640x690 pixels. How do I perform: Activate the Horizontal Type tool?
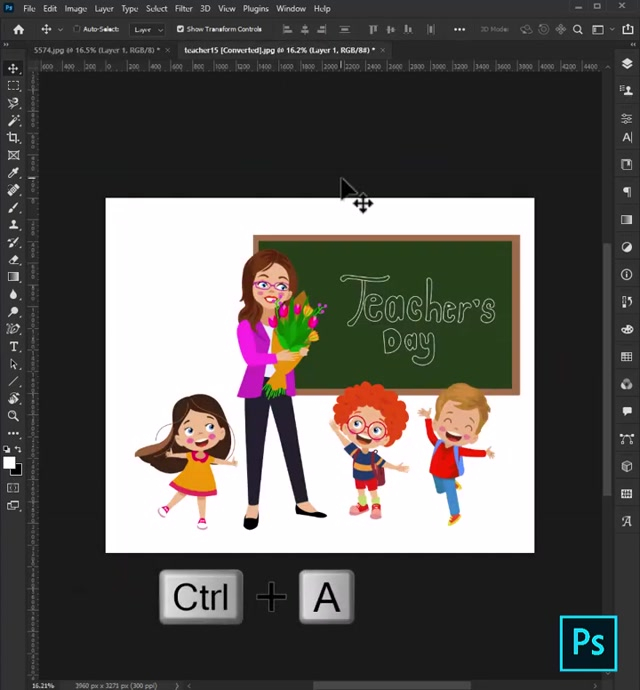(14, 346)
